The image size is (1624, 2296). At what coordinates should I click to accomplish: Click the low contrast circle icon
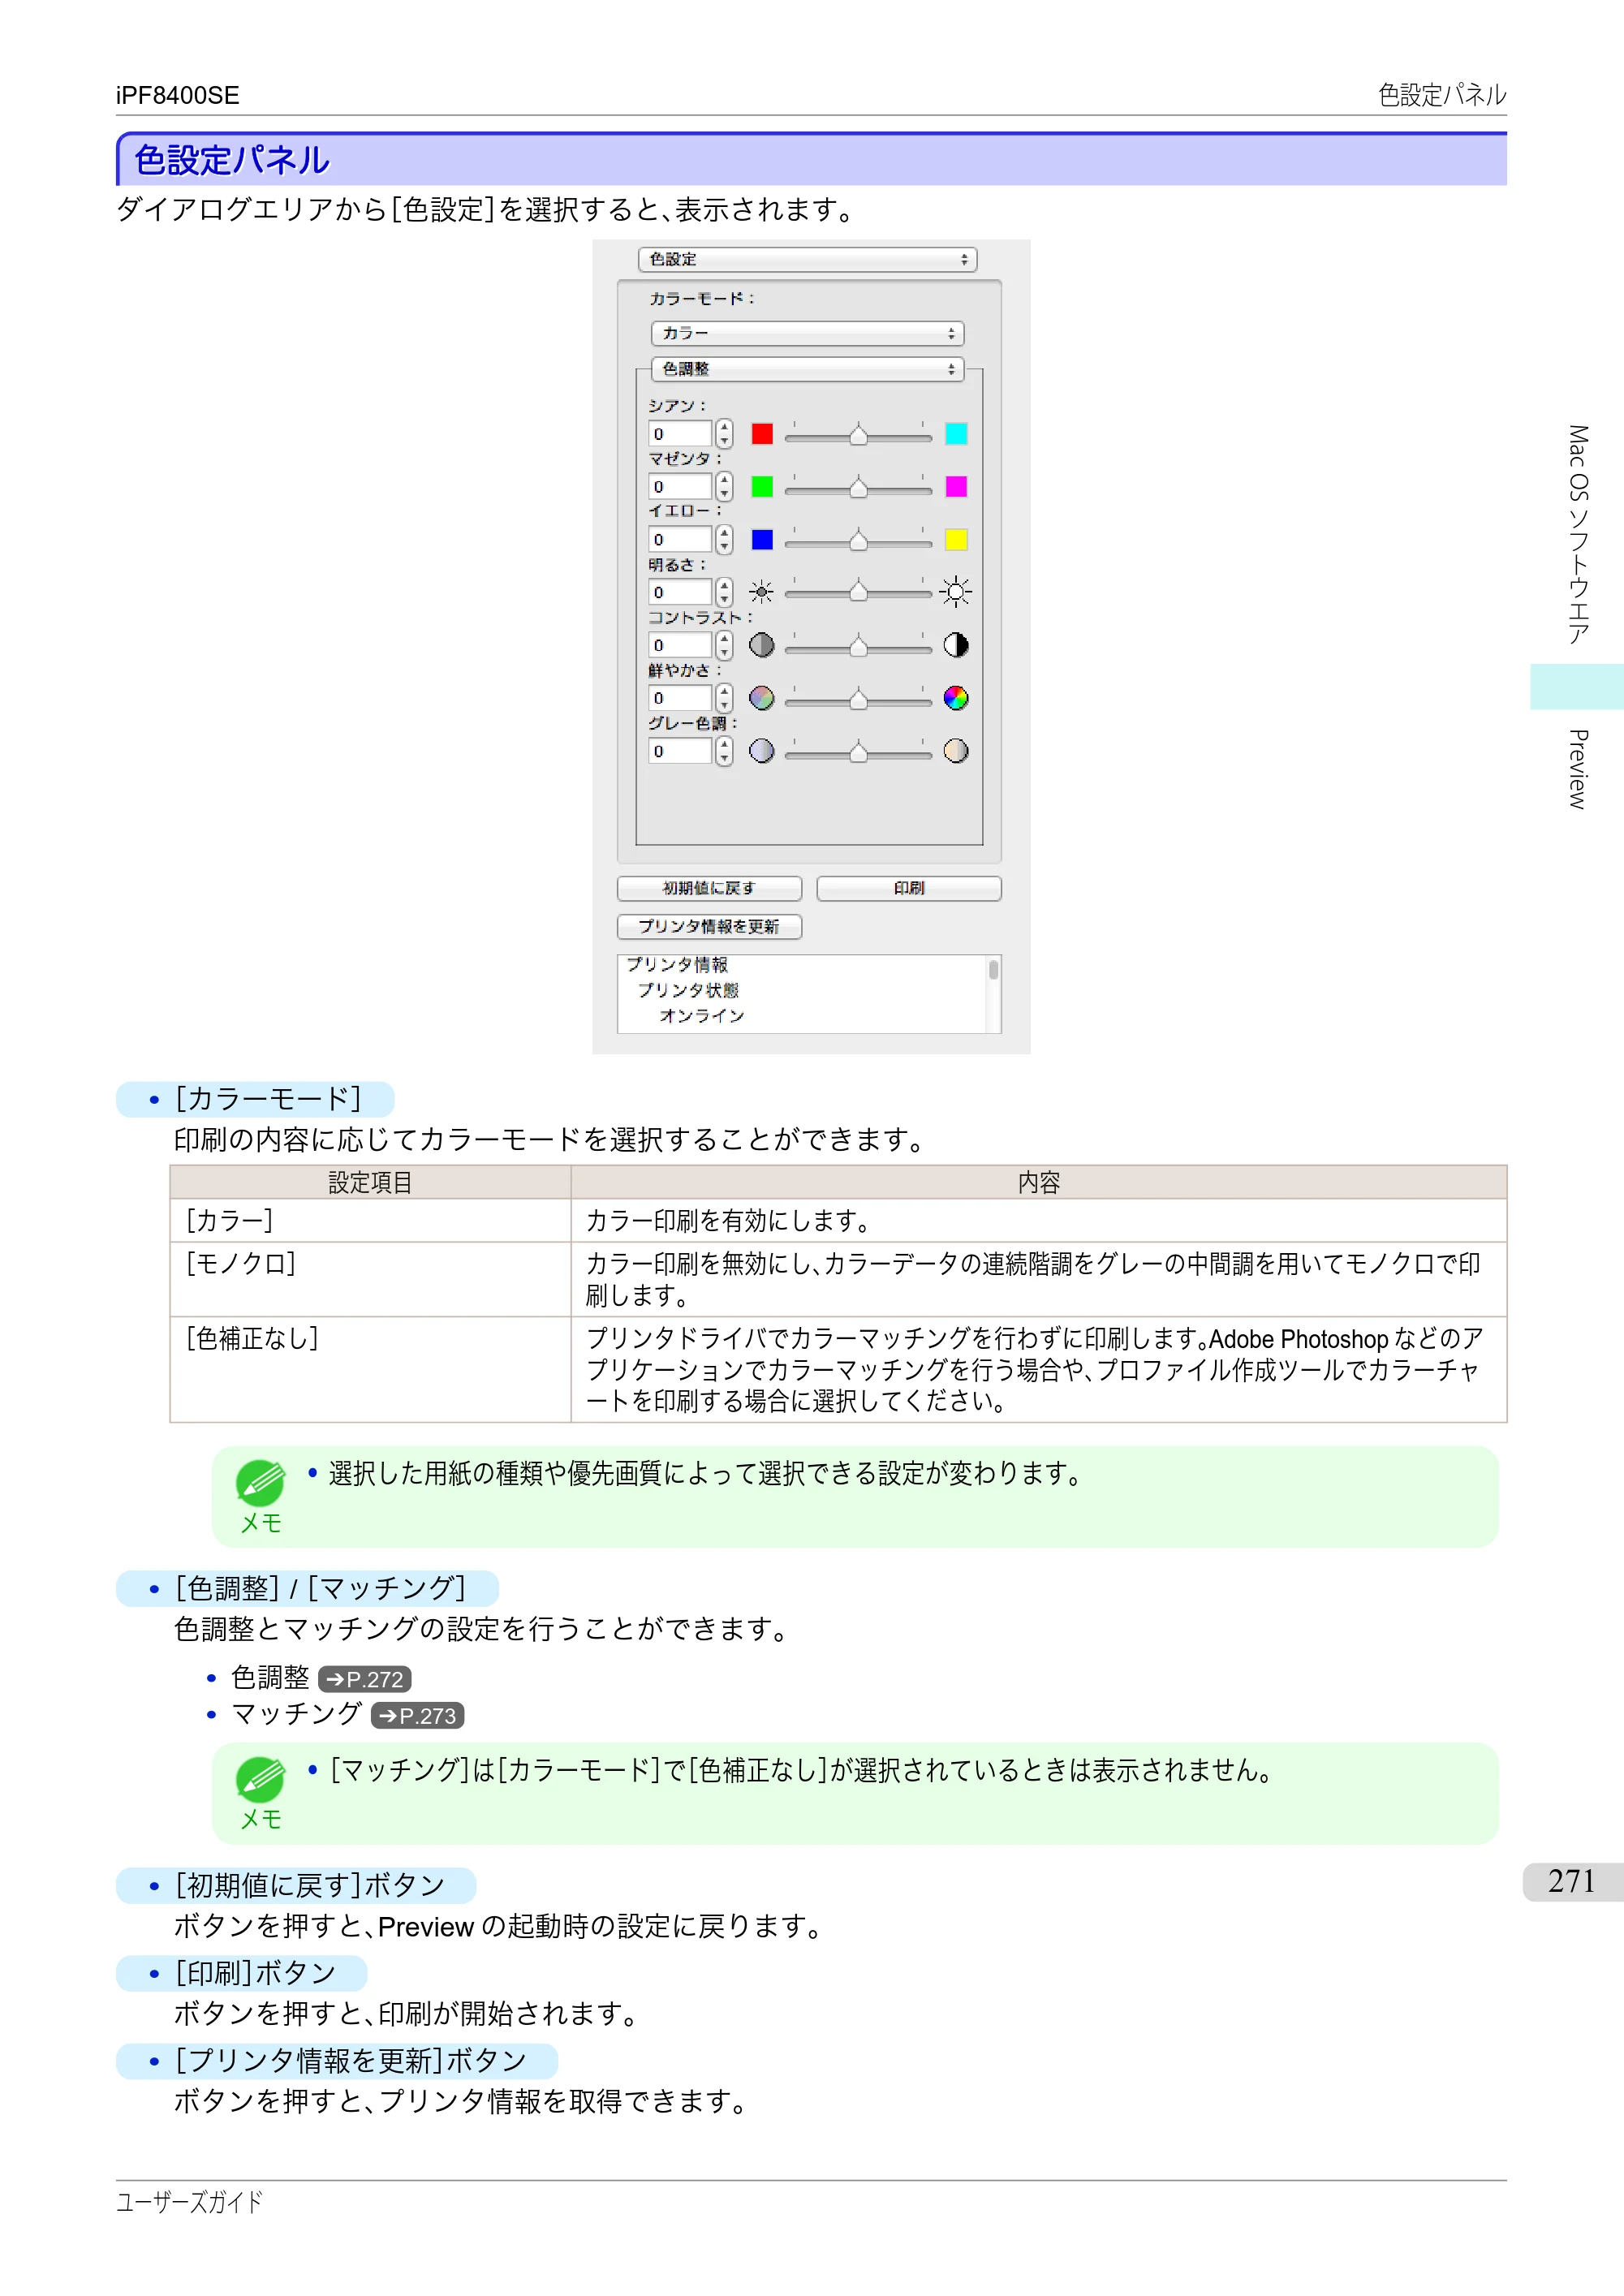(762, 645)
